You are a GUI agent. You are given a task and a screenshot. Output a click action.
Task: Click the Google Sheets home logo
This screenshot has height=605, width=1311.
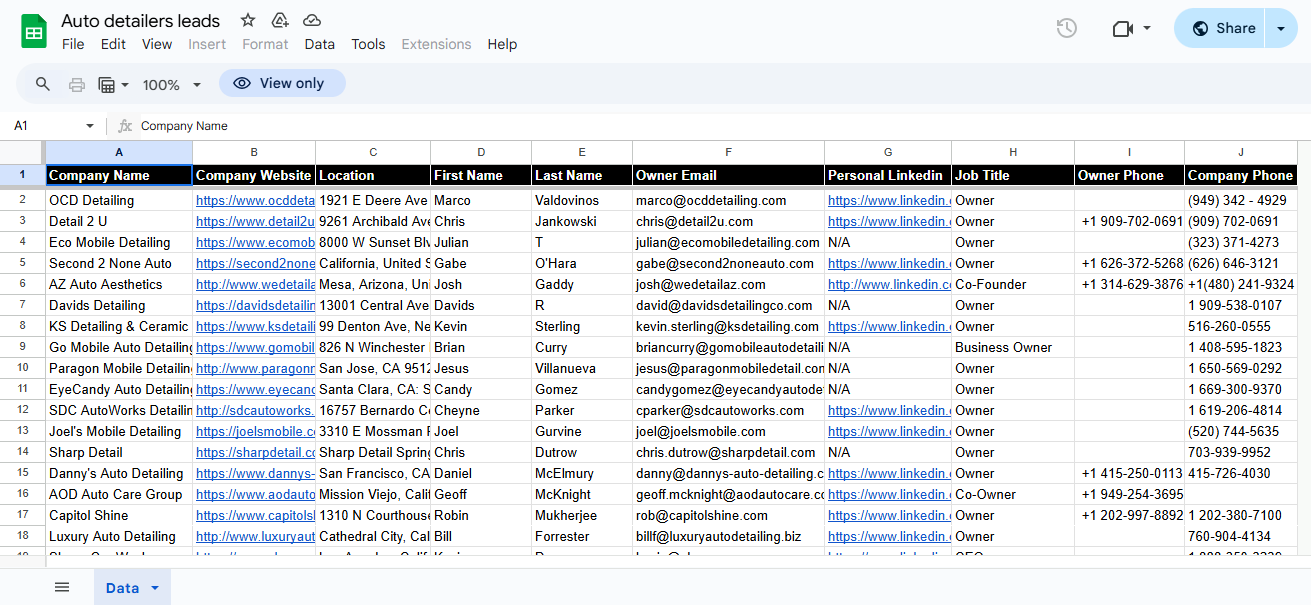point(35,31)
